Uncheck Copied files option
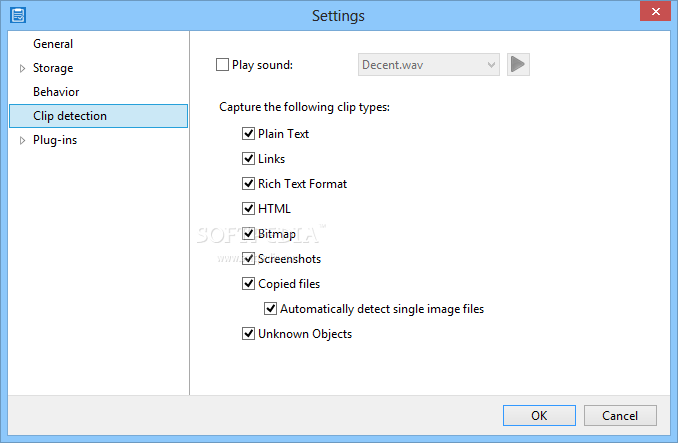 [x=248, y=284]
